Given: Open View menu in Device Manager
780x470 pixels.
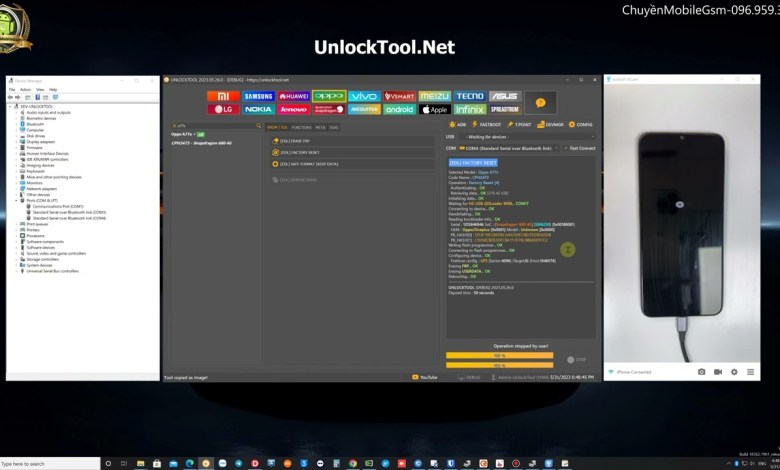Looking at the screenshot, I should 40,90.
